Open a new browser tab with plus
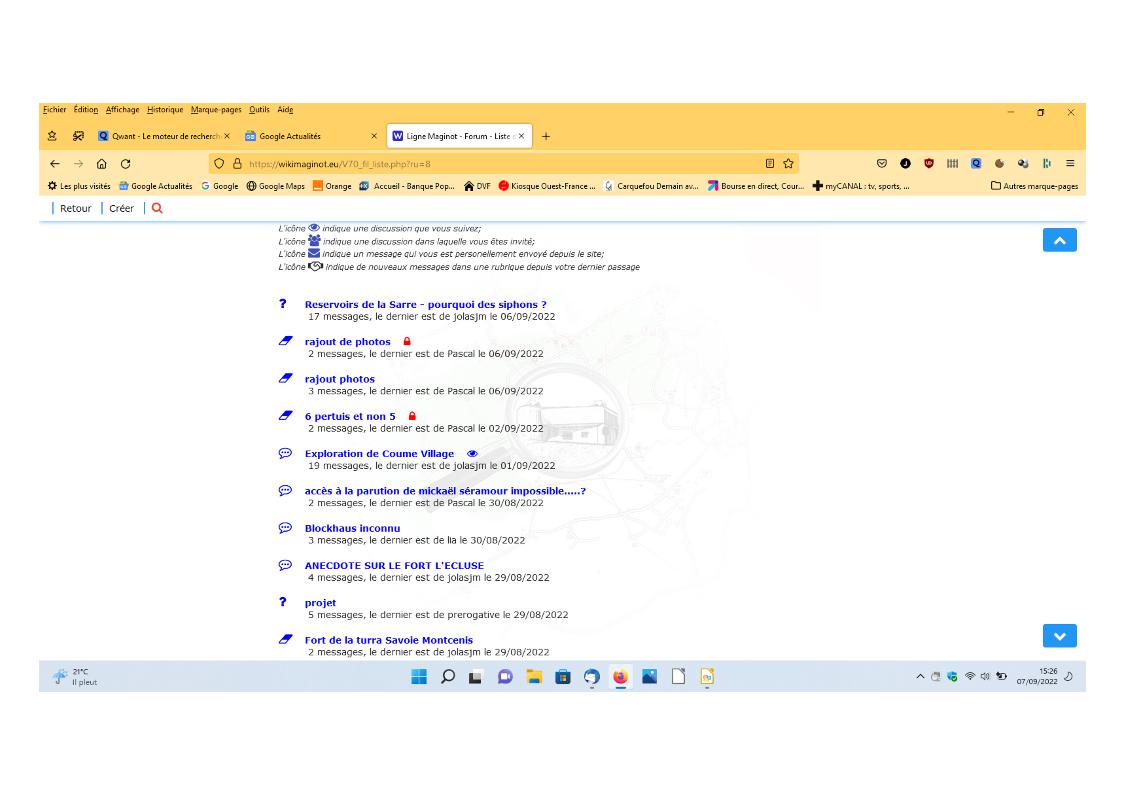1123x794 pixels. tap(546, 136)
